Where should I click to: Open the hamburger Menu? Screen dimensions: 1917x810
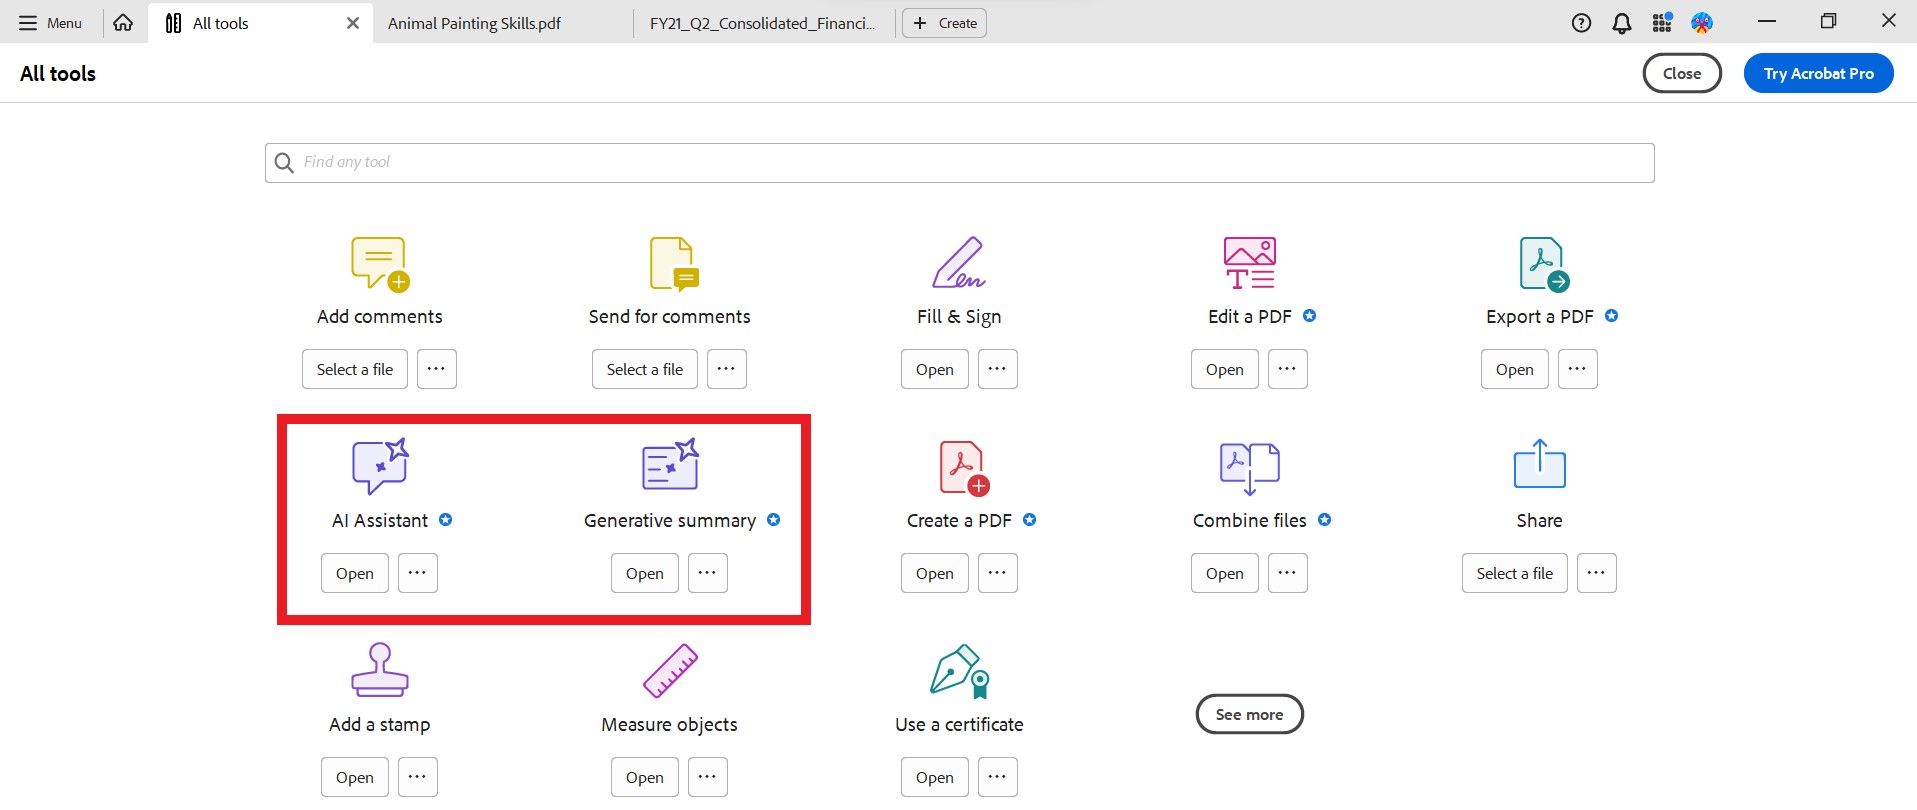[50, 23]
